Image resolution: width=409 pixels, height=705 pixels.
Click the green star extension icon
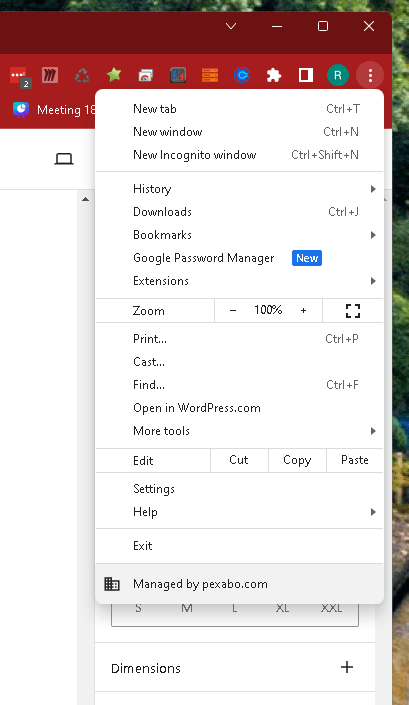coord(114,75)
